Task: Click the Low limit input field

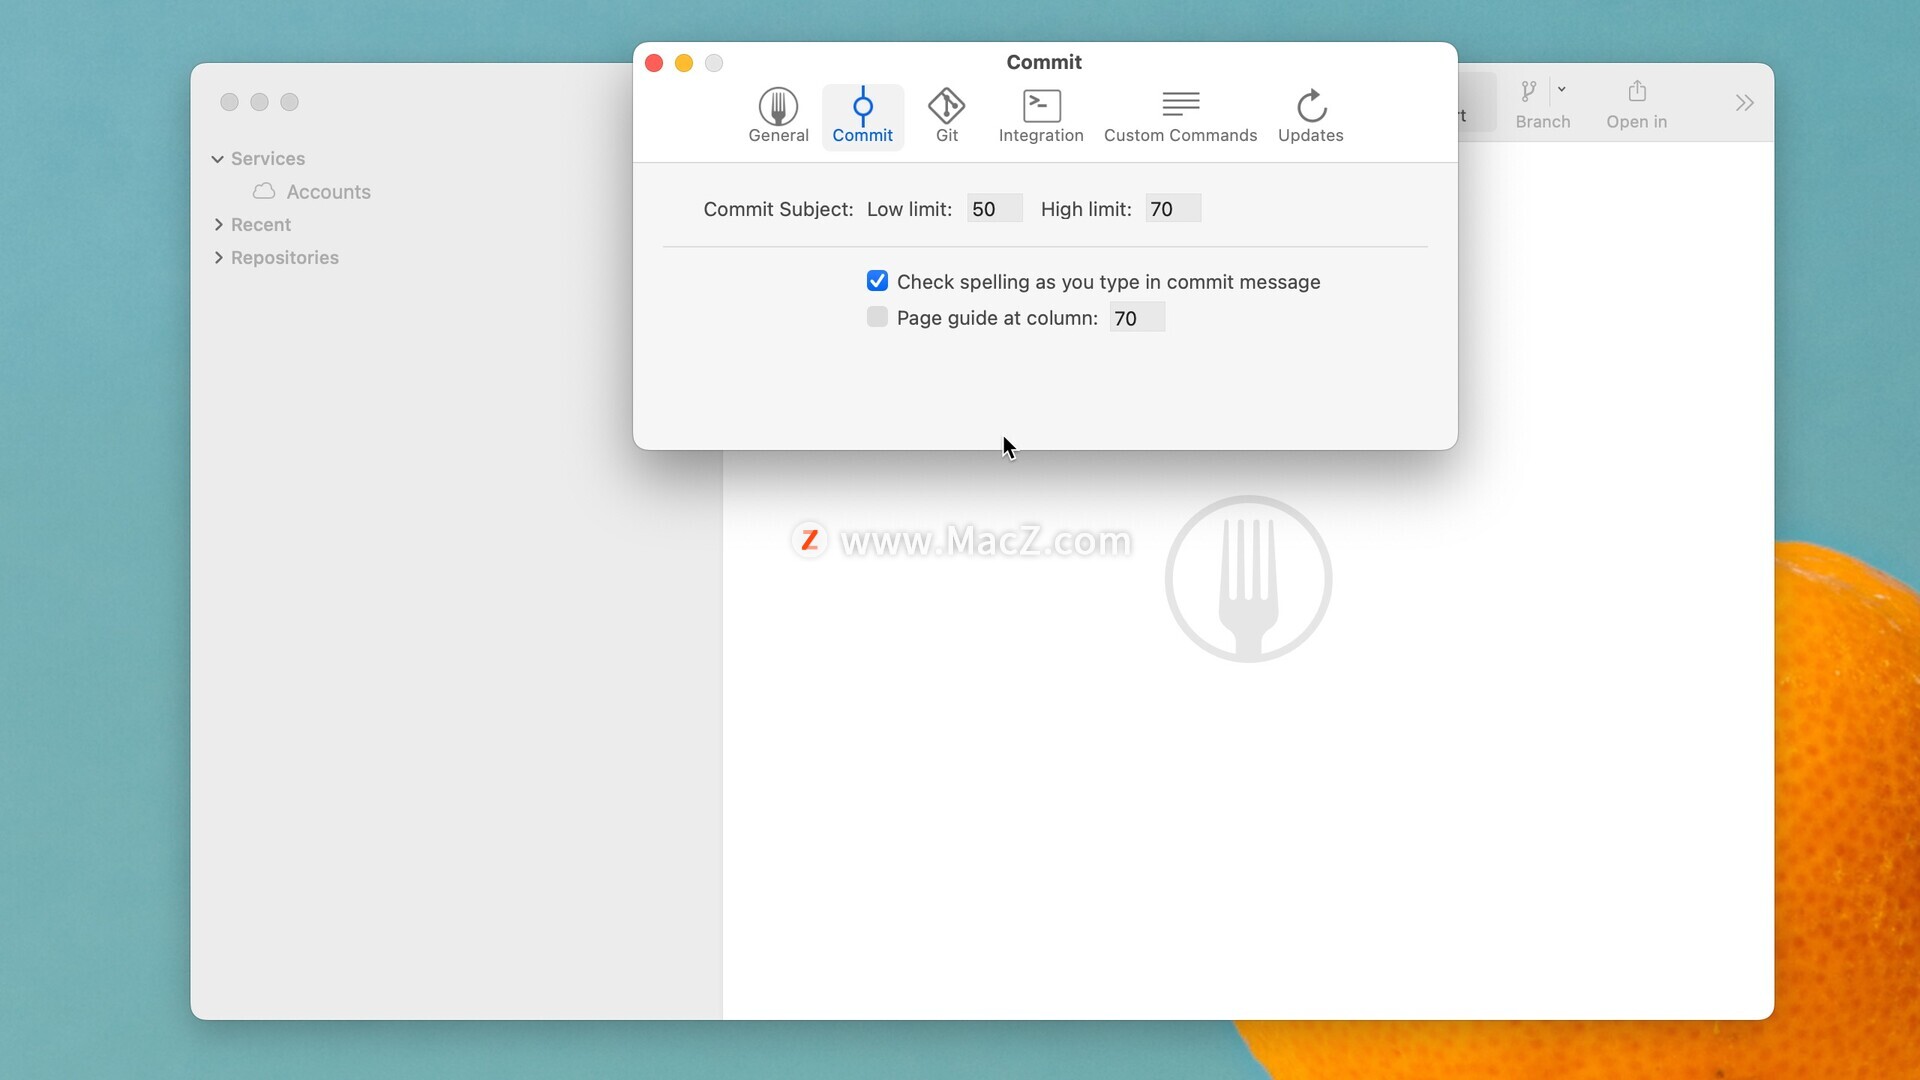Action: [x=994, y=208]
